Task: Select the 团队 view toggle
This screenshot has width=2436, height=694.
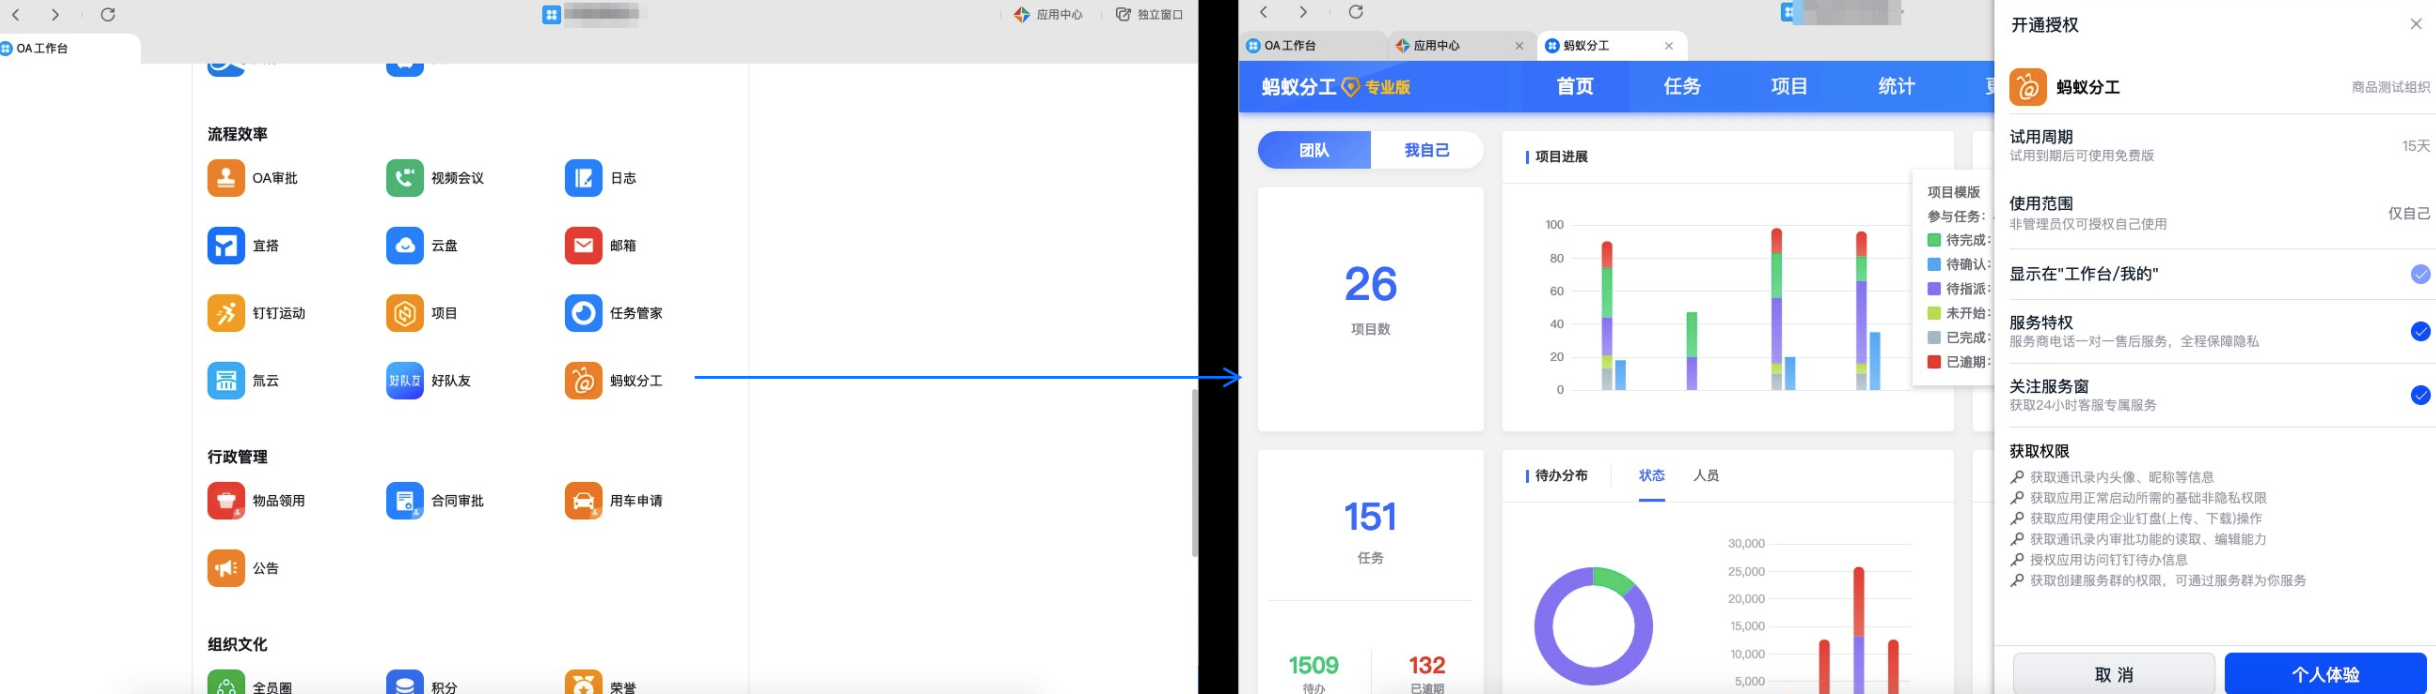Action: [1314, 150]
